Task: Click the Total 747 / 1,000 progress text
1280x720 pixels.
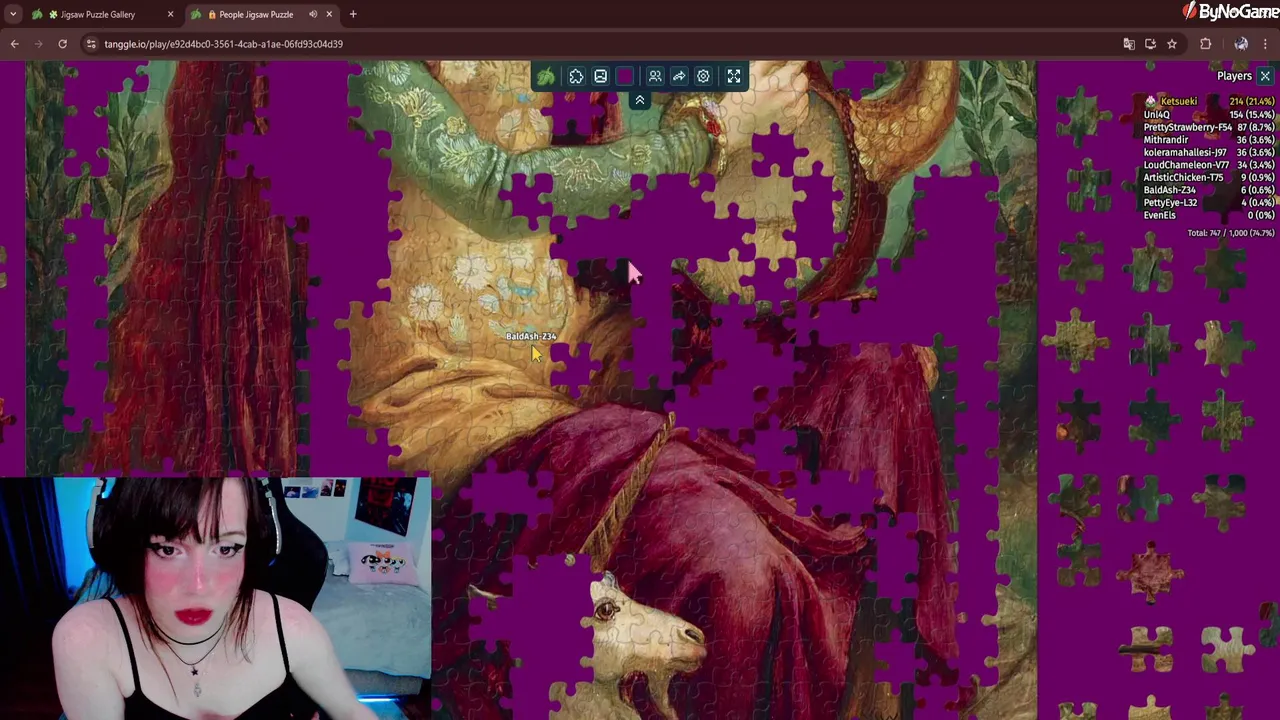Action: click(1231, 233)
